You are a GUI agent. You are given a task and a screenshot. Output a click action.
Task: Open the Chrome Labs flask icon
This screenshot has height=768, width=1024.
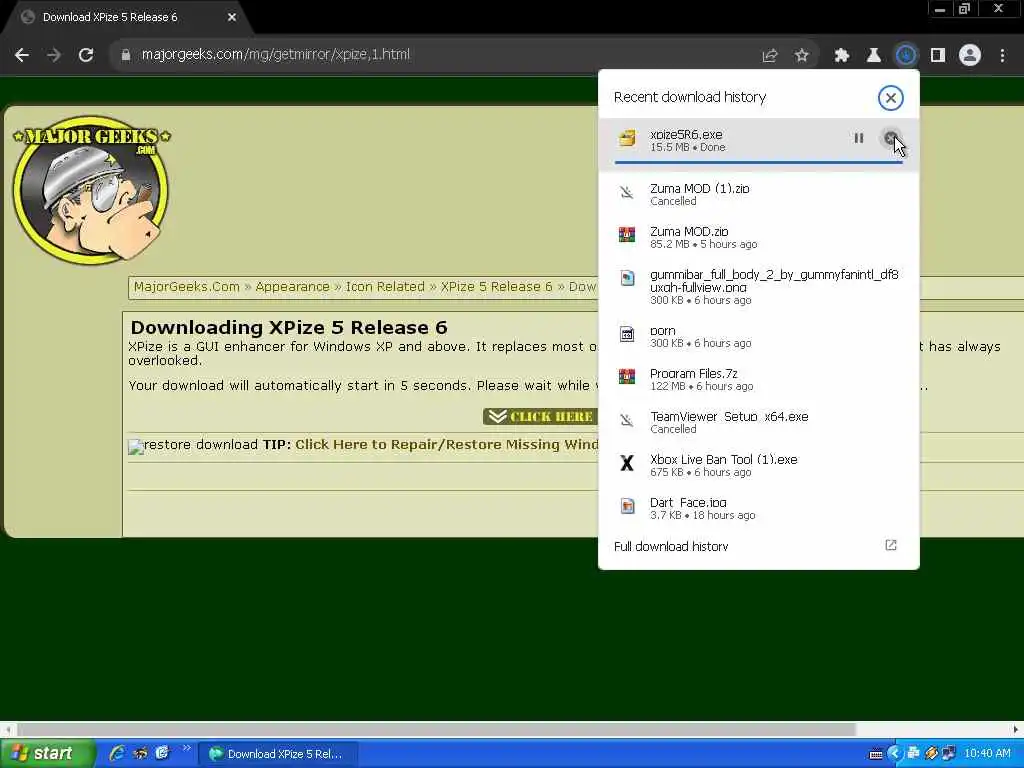point(874,56)
